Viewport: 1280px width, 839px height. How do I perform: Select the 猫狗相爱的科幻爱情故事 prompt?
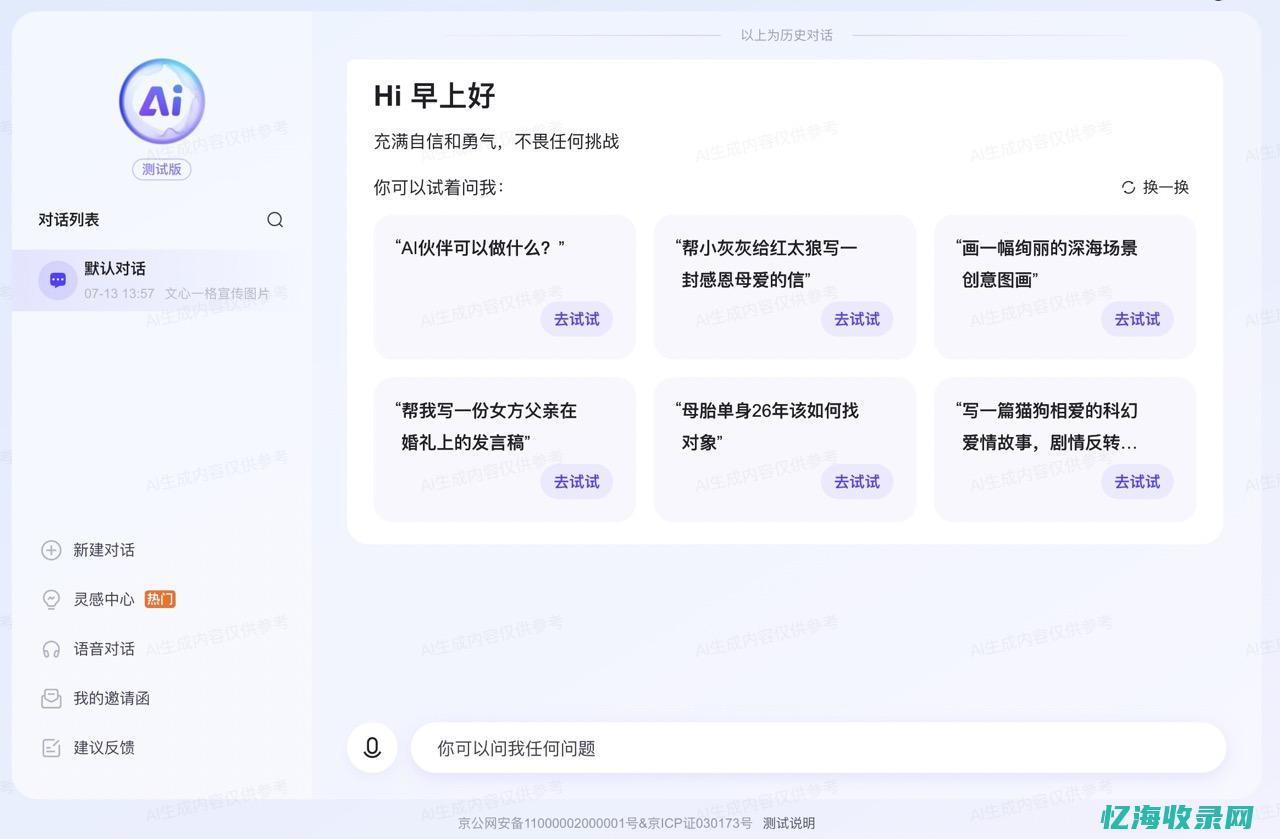pyautogui.click(x=1046, y=426)
